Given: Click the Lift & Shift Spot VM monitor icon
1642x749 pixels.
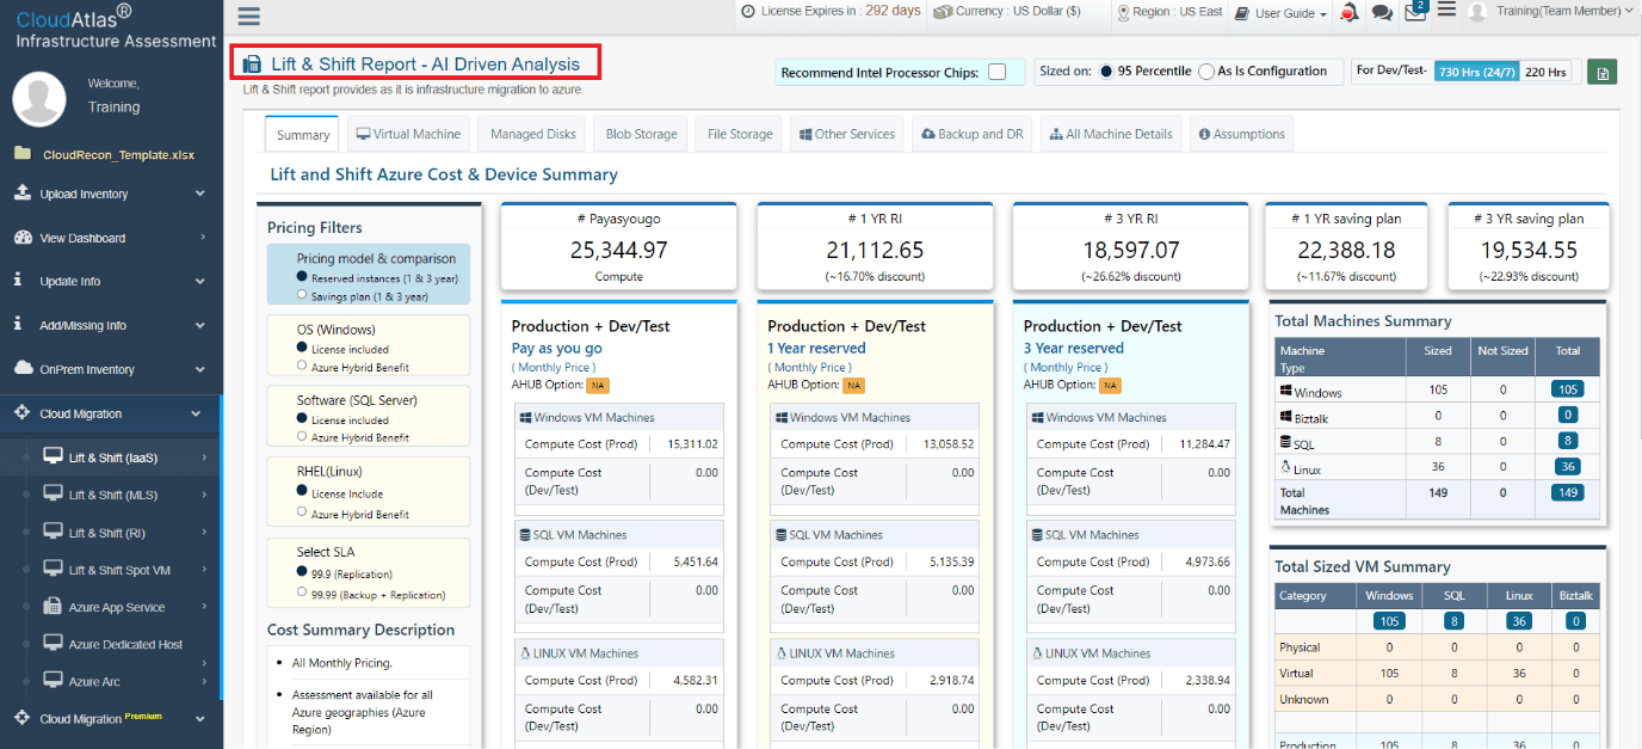Looking at the screenshot, I should click(53, 568).
